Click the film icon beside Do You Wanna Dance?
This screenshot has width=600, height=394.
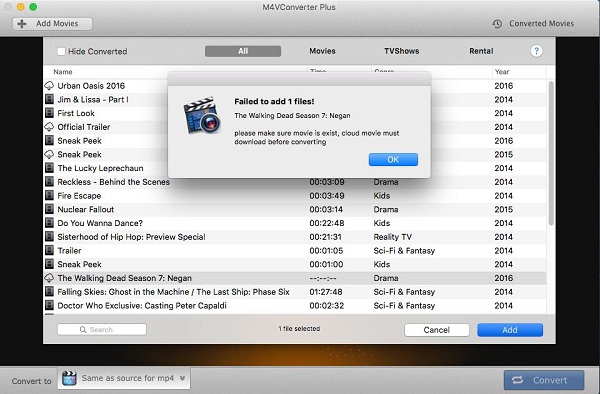click(x=49, y=223)
